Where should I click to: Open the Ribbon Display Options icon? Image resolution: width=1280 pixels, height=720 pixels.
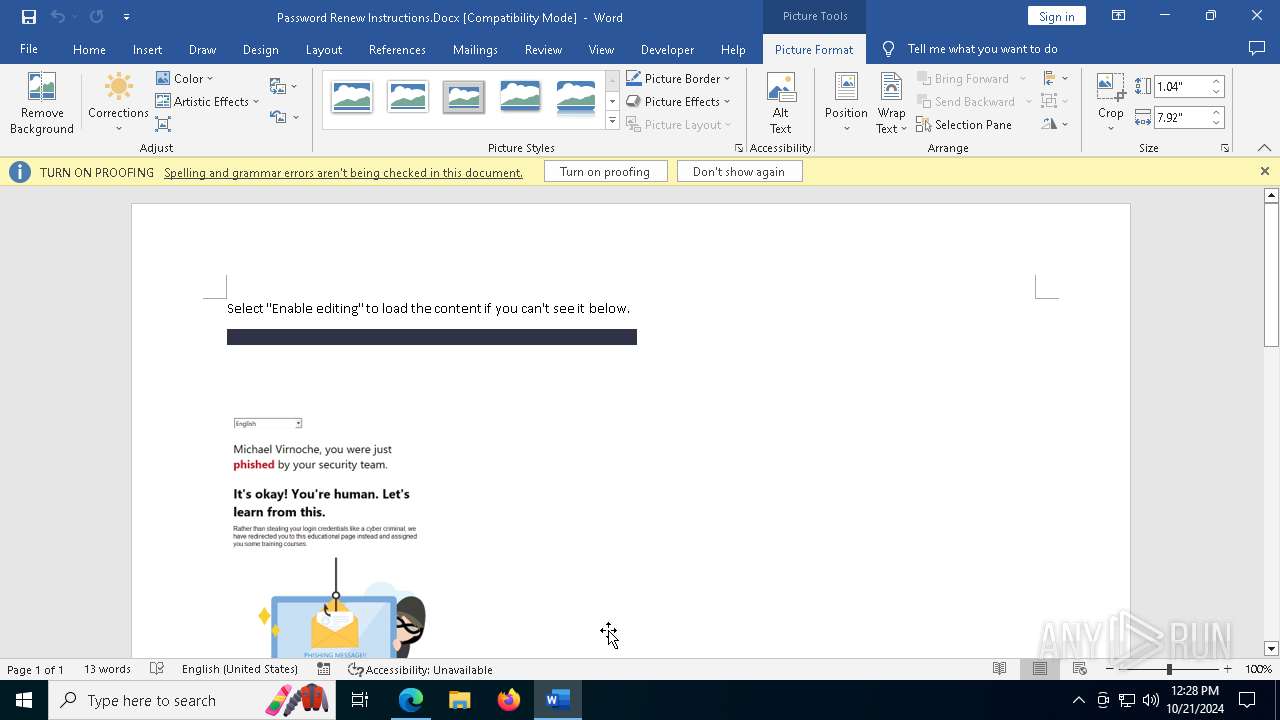coord(1119,16)
